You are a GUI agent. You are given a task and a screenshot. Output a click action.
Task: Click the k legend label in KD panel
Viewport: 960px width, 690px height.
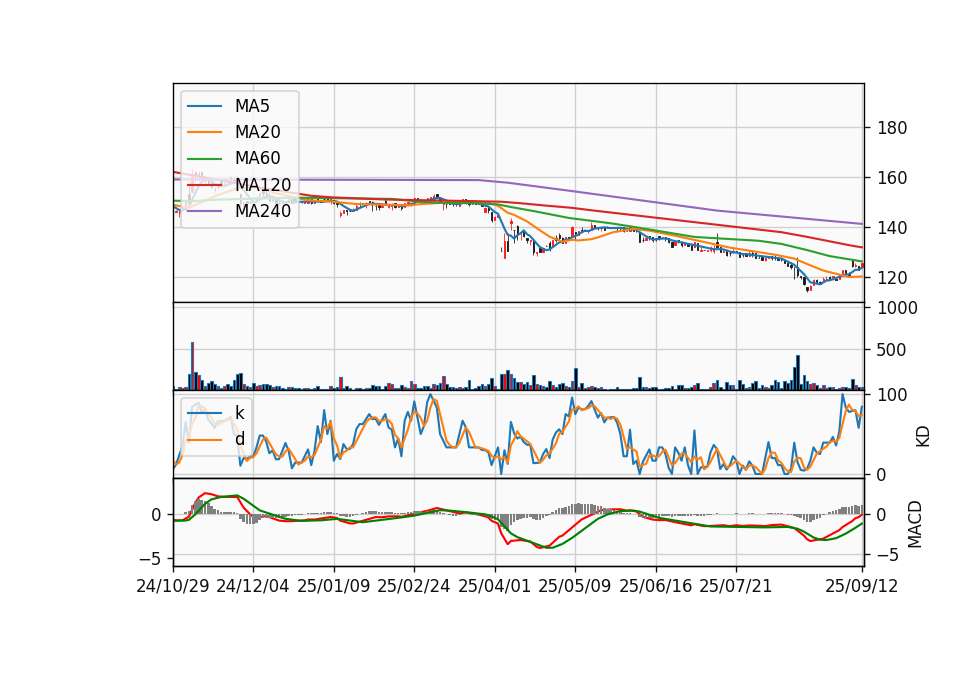coord(239,413)
